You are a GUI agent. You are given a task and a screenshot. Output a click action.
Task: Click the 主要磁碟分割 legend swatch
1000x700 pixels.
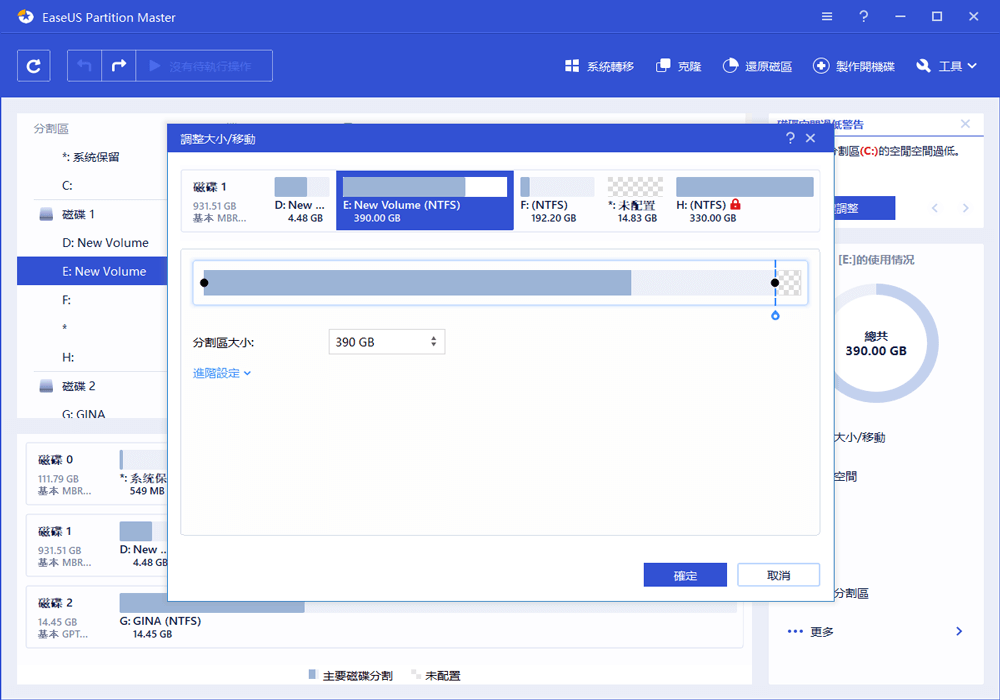[x=312, y=674]
